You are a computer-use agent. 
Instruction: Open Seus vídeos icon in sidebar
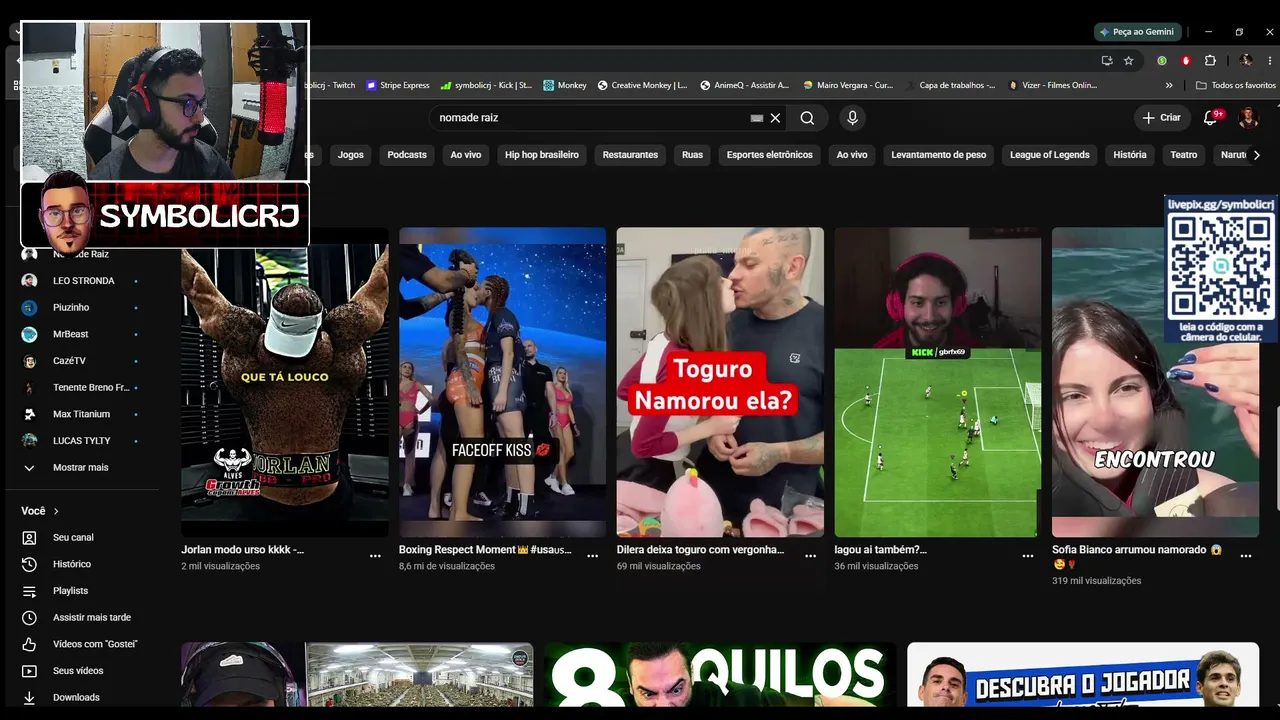(29, 671)
